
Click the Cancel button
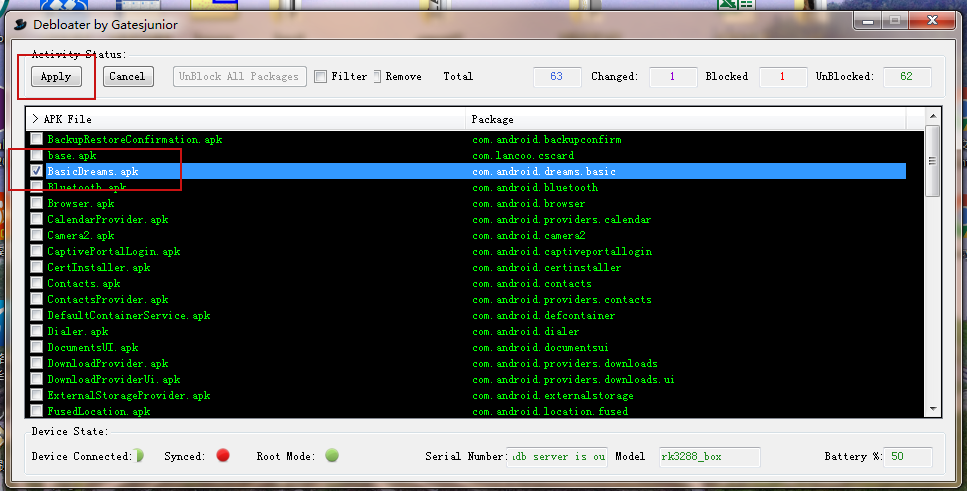(x=128, y=76)
